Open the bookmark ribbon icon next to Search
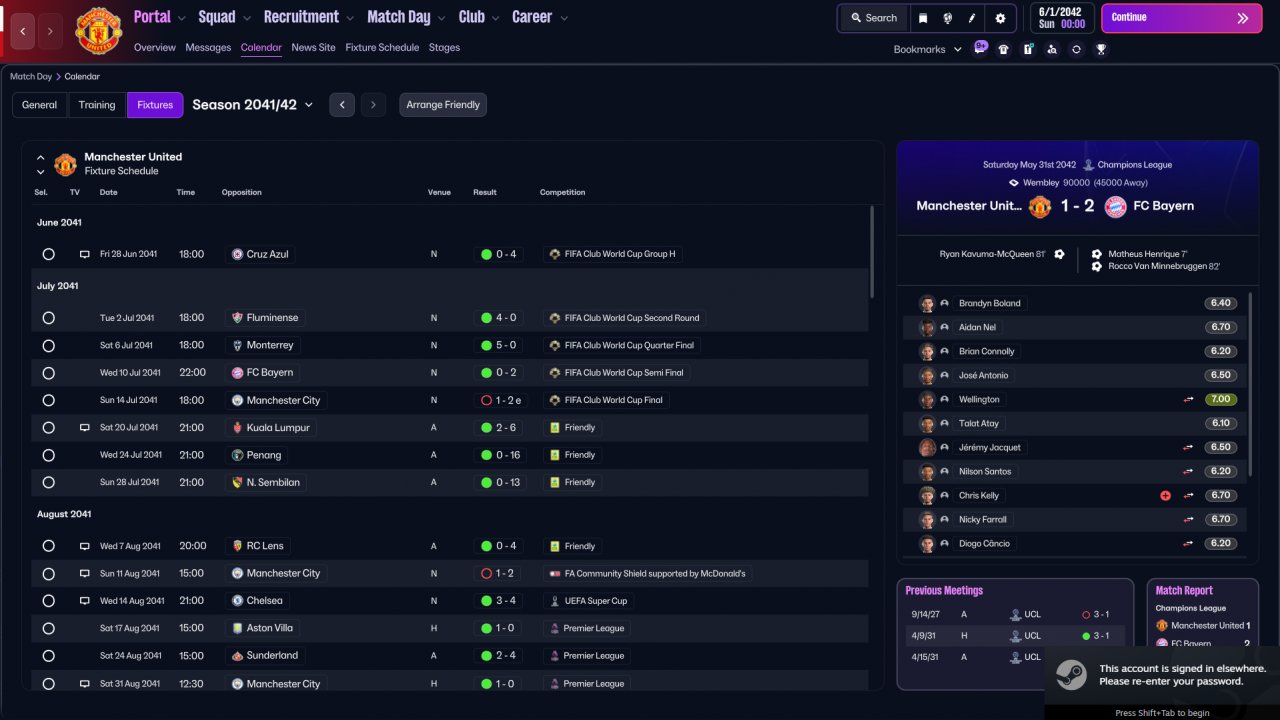This screenshot has height=720, width=1280. pyautogui.click(x=923, y=18)
